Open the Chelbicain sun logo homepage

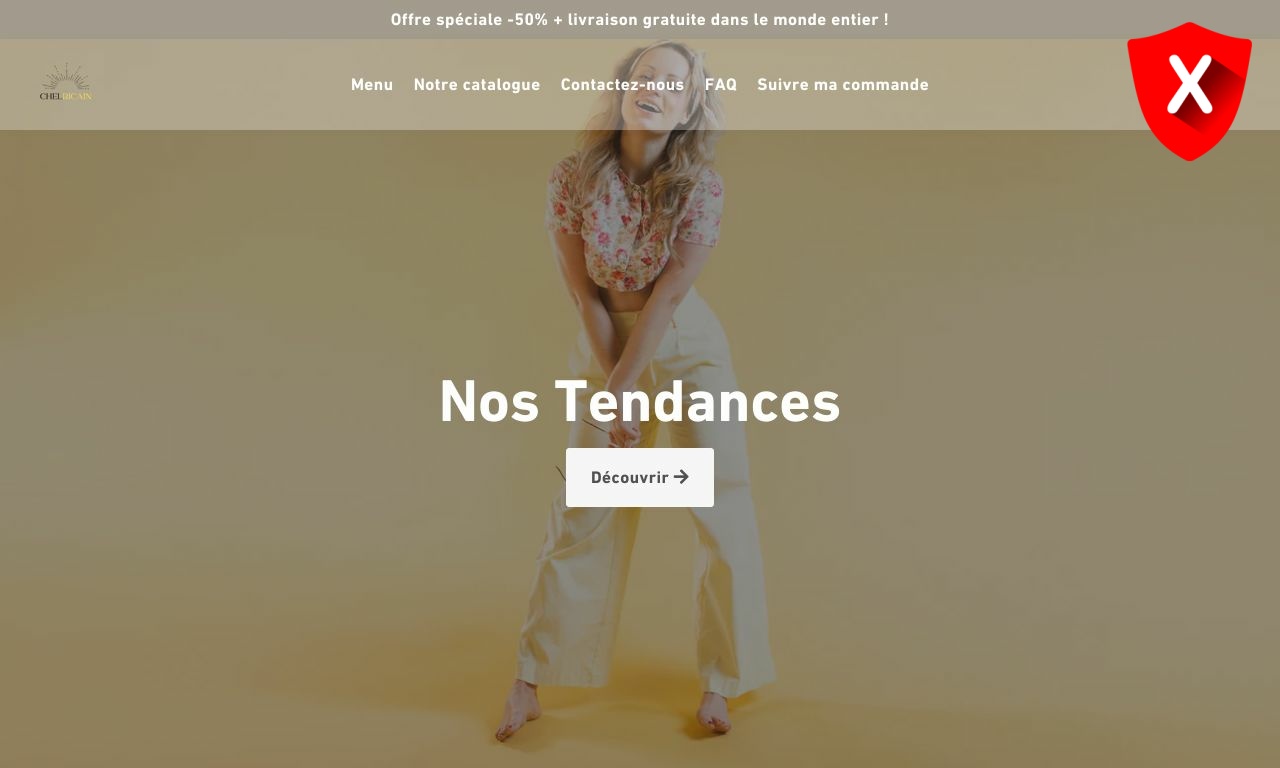coord(66,82)
